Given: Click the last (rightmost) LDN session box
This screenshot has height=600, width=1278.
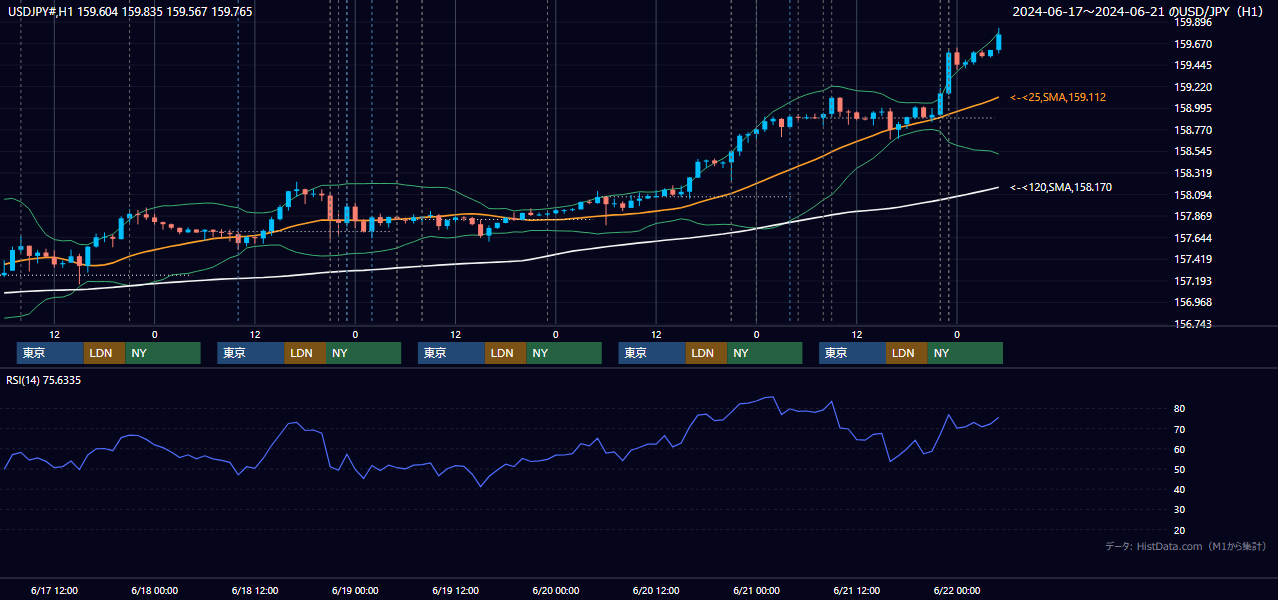Looking at the screenshot, I should 906,353.
